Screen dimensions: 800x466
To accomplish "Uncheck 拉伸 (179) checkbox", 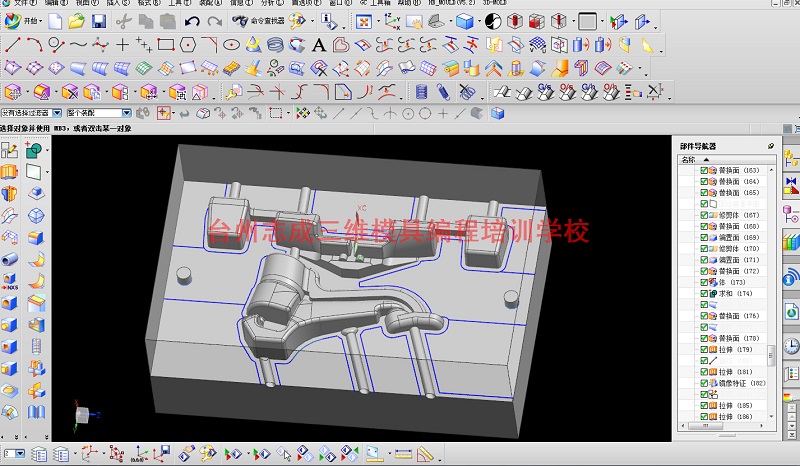I will 704,350.
